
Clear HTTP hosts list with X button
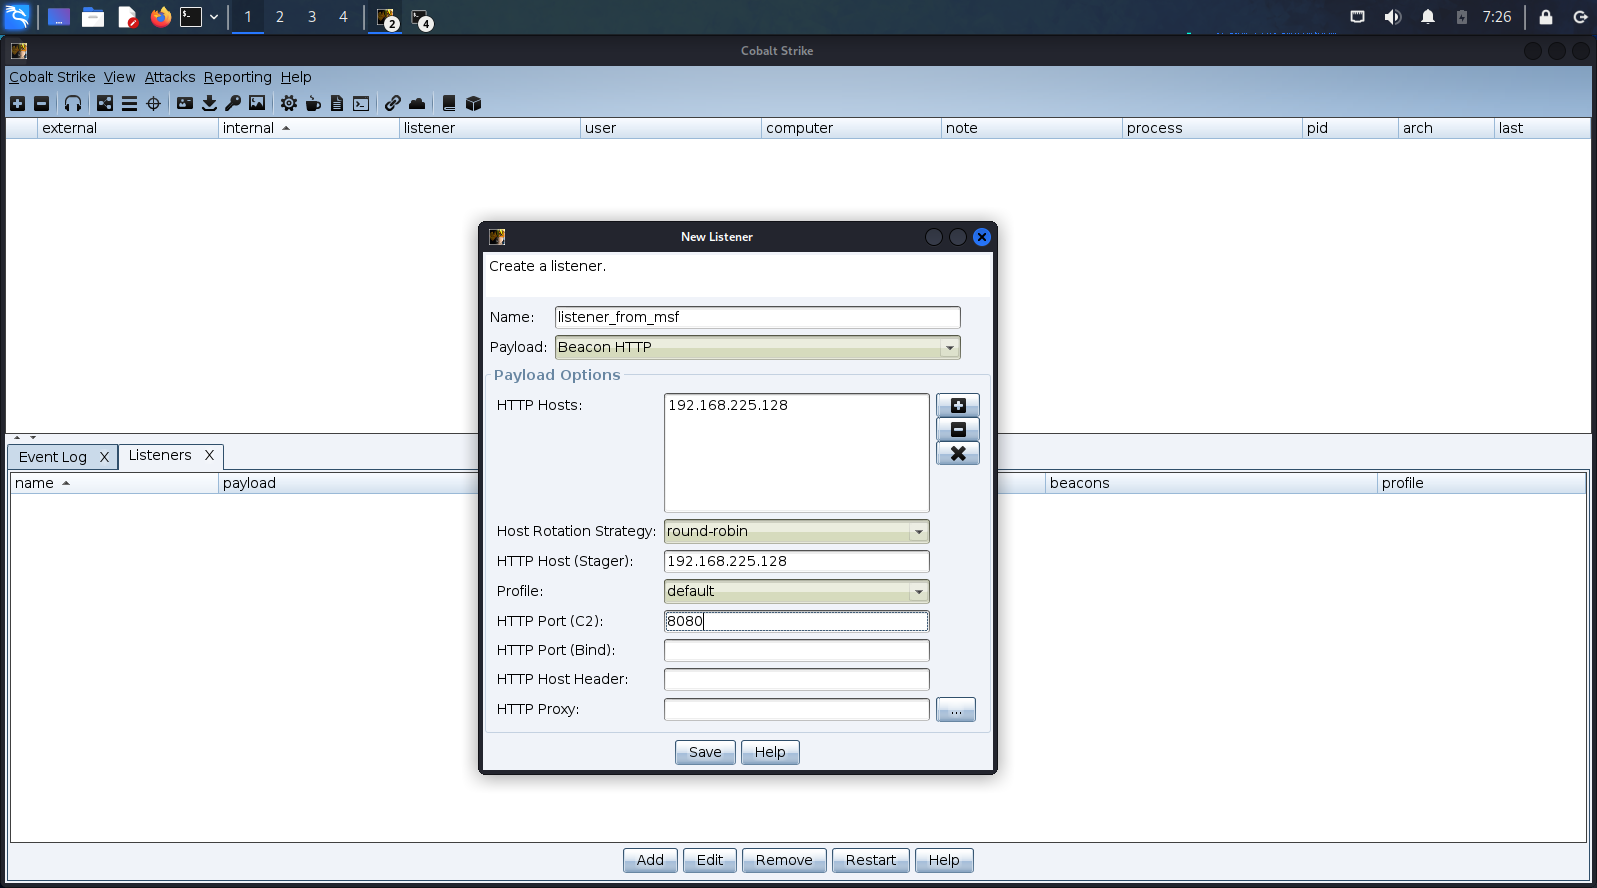957,453
